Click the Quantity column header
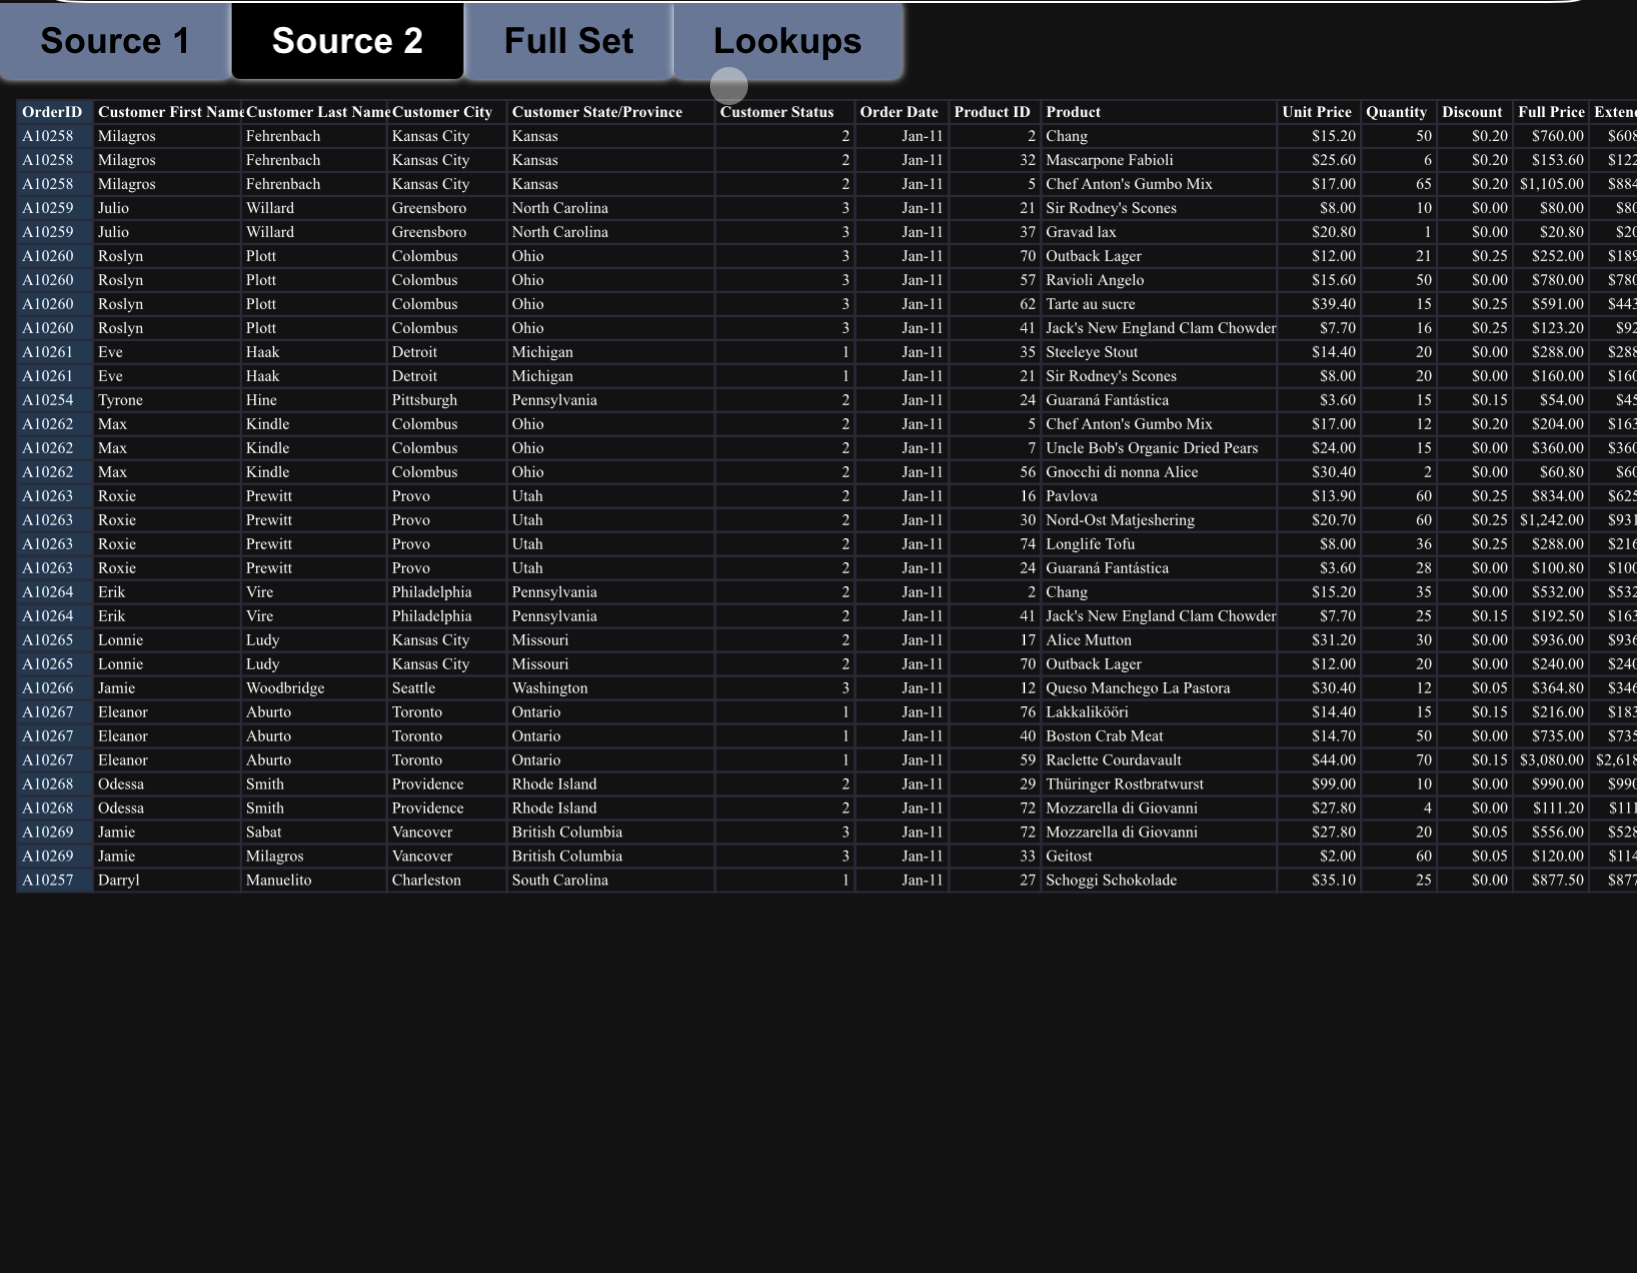Screen dimensions: 1637x1273 pos(1399,112)
